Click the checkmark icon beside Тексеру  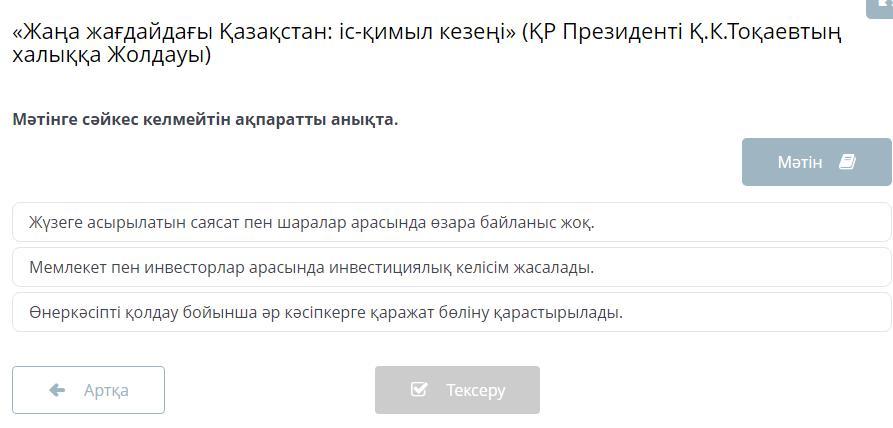point(419,390)
